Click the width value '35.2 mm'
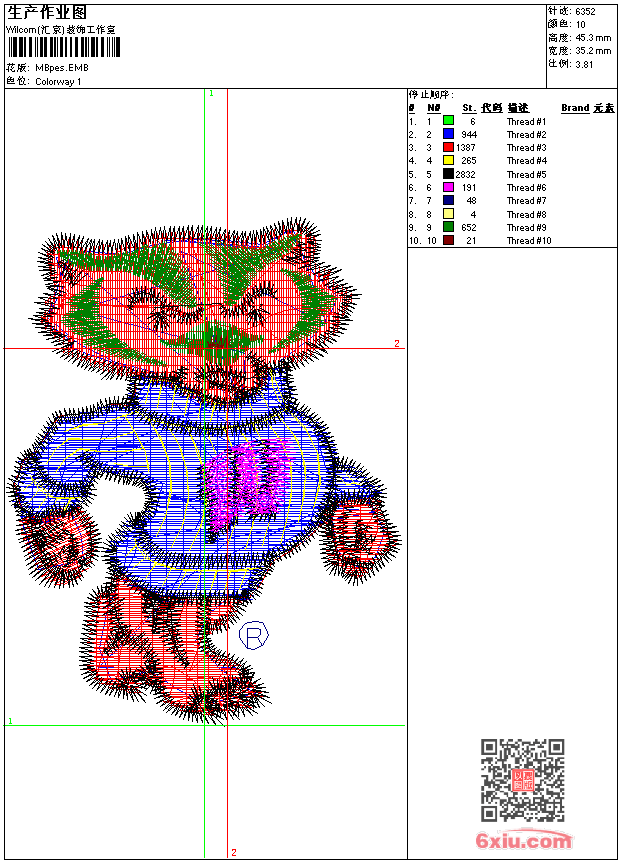This screenshot has height=860, width=620. 593,51
